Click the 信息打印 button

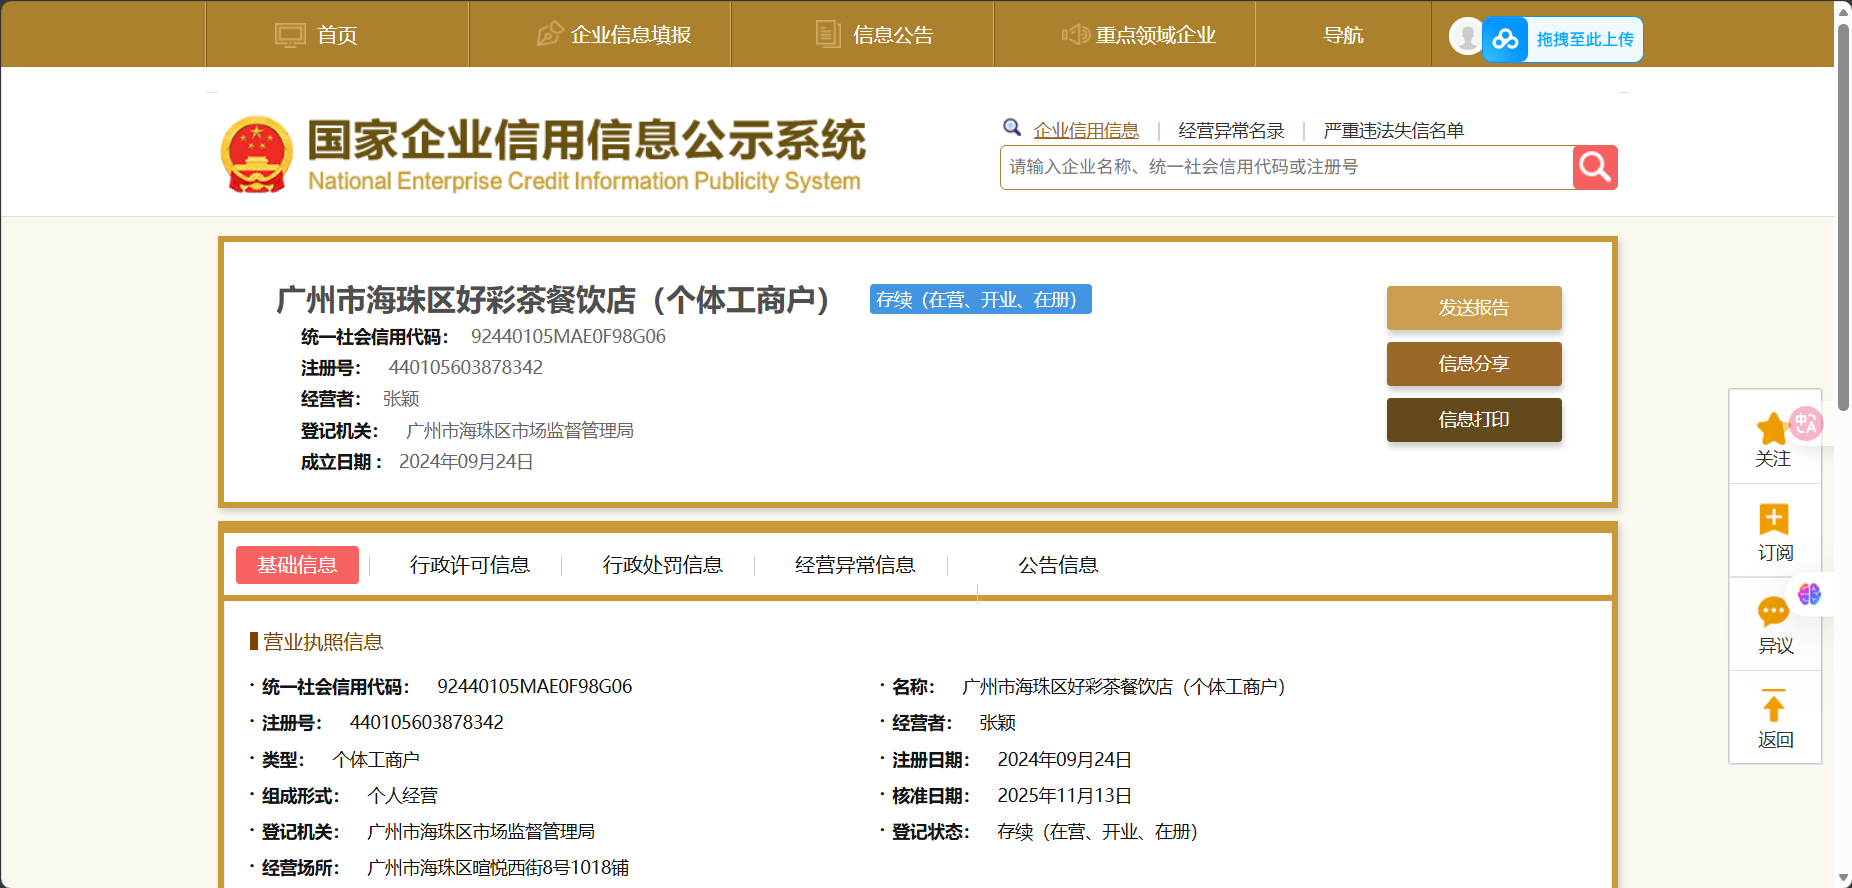[1474, 420]
